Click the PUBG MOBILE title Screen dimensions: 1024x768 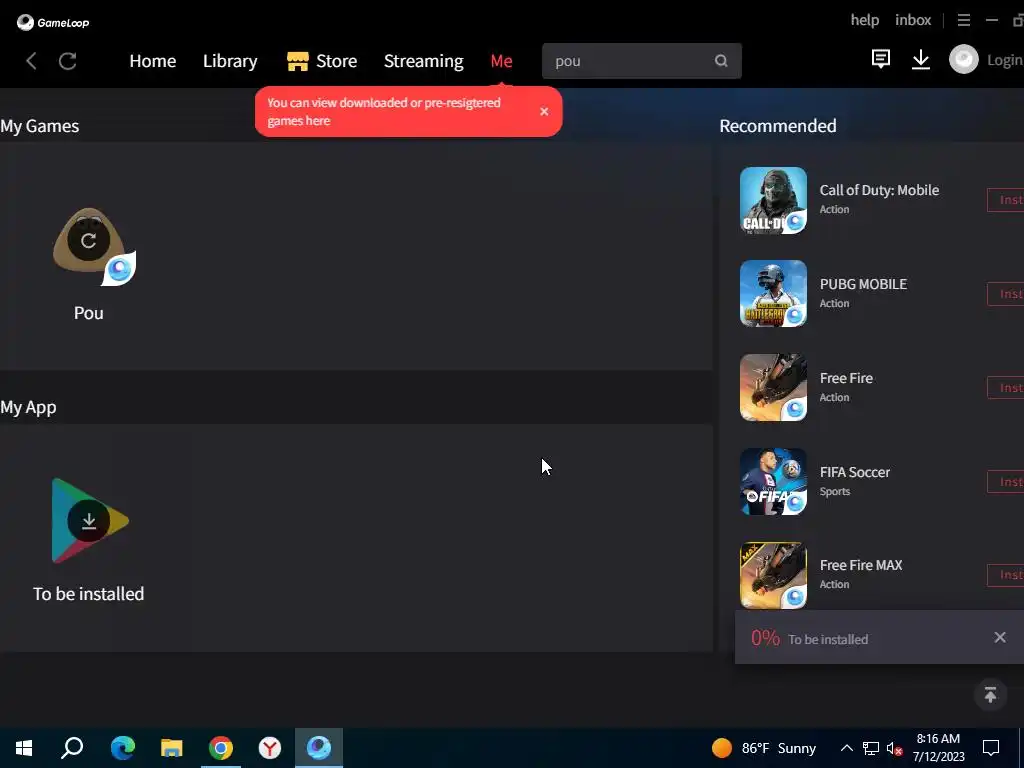863,284
